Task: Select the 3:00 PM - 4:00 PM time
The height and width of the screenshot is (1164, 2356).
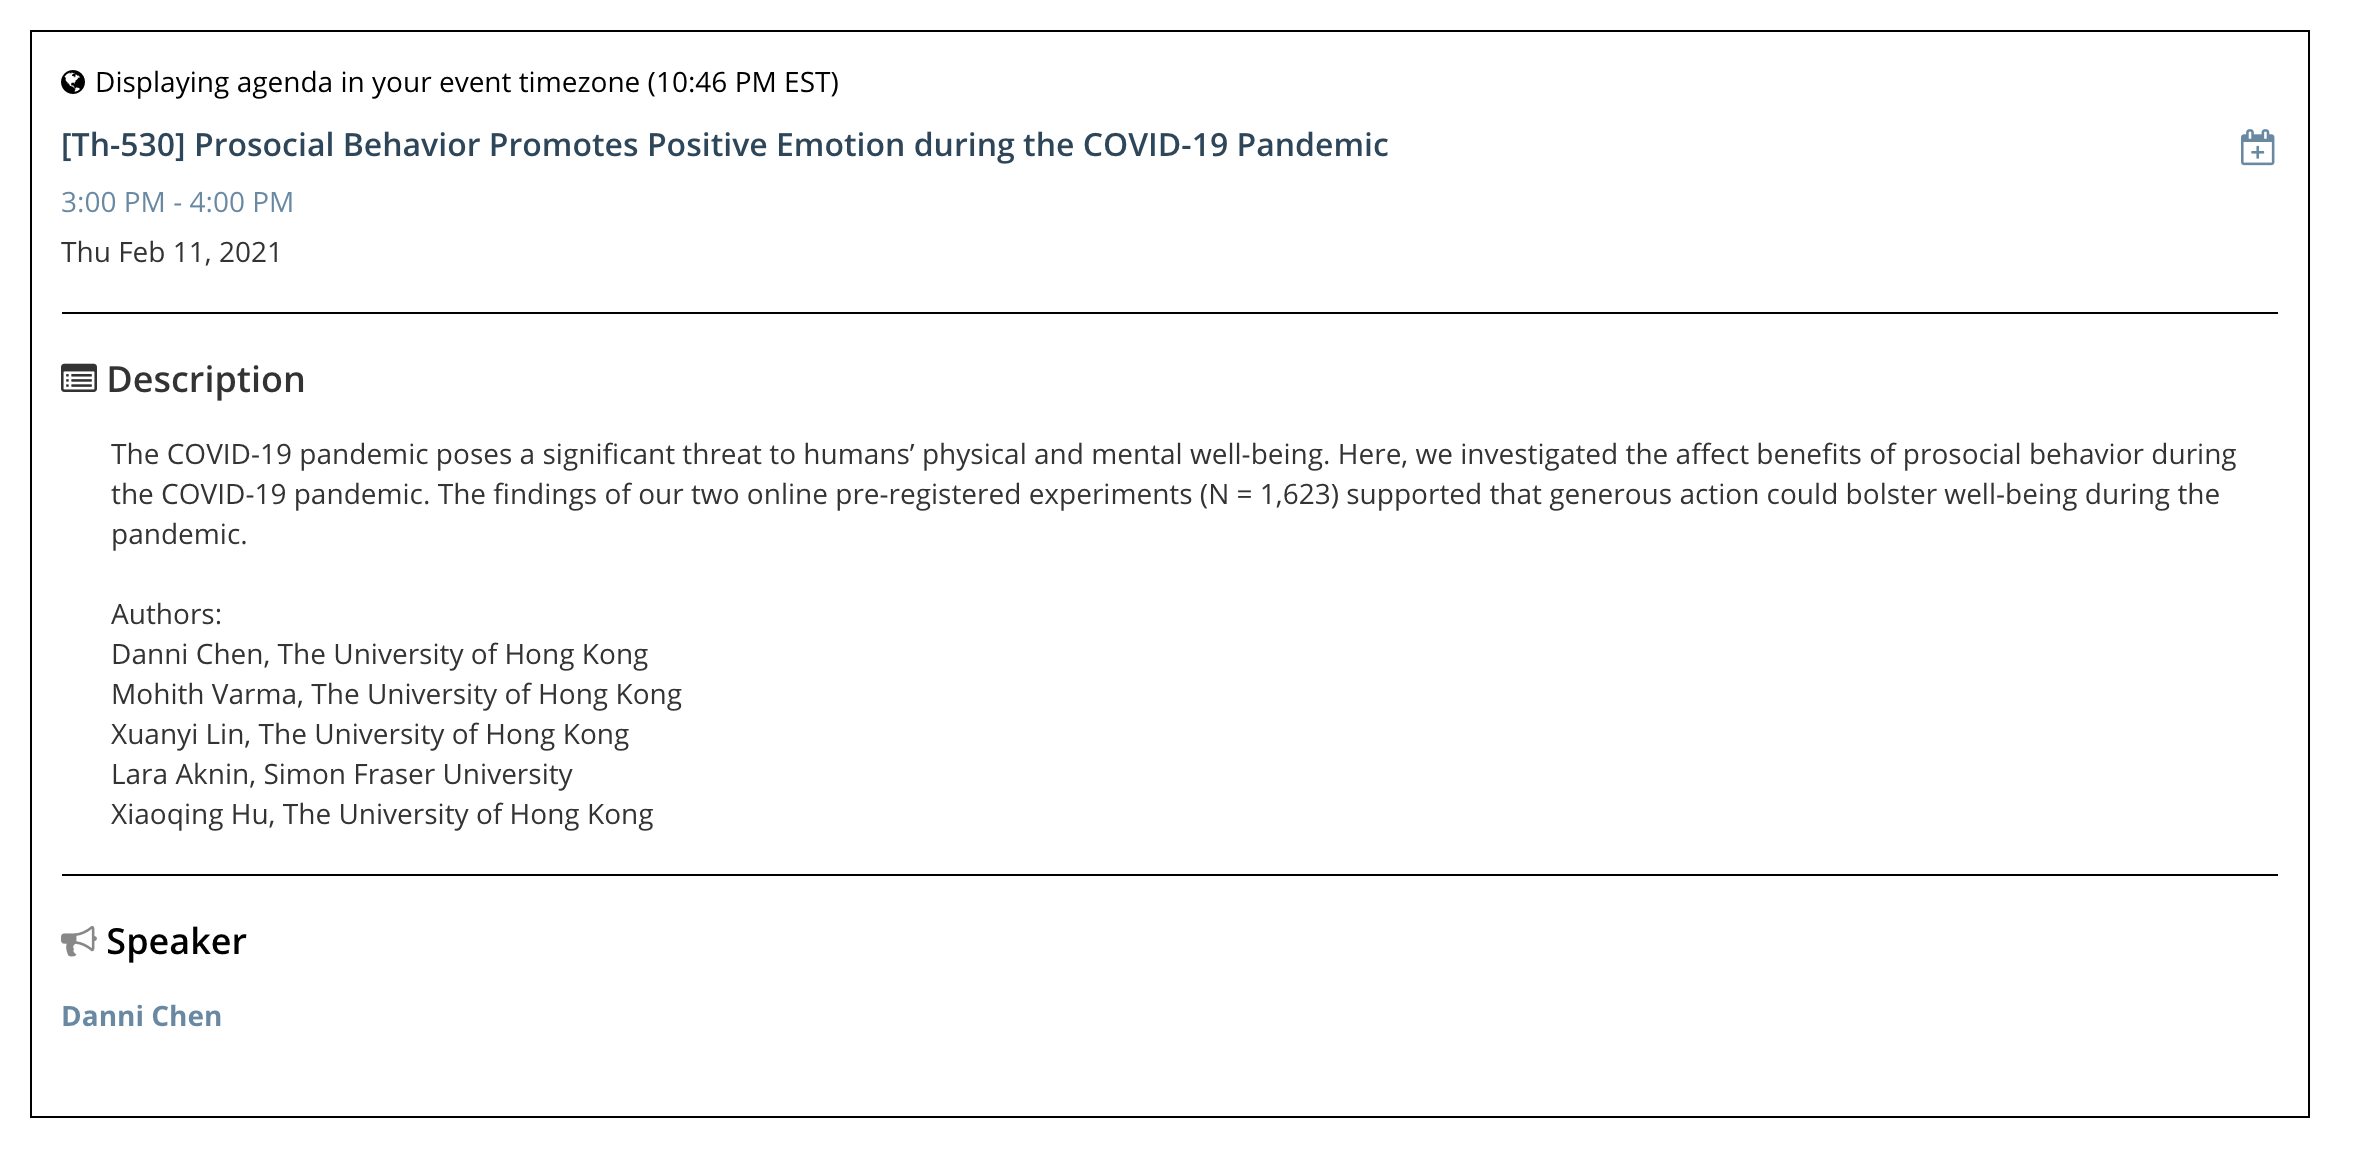Action: 177,202
